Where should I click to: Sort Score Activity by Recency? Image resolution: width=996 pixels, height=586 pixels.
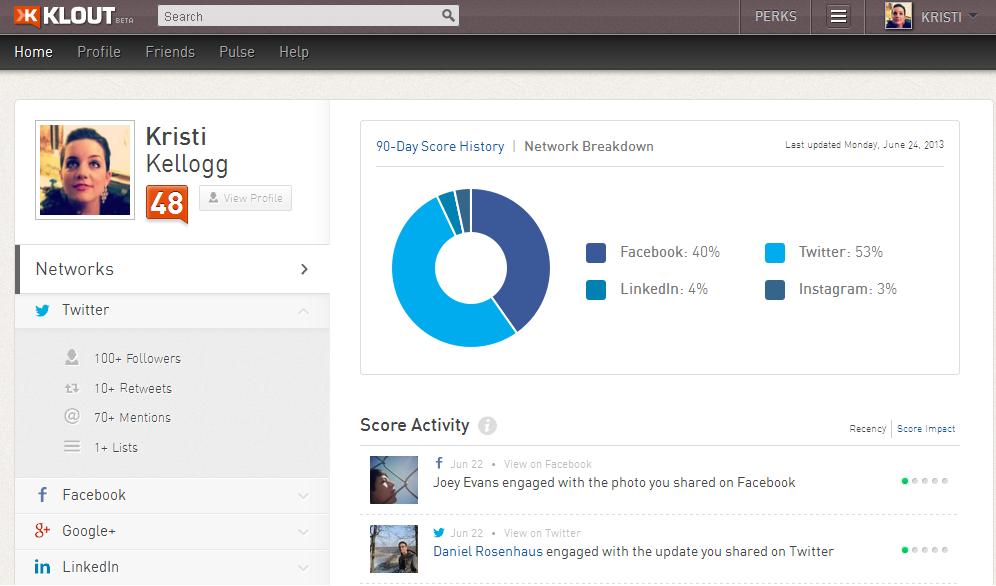(868, 429)
